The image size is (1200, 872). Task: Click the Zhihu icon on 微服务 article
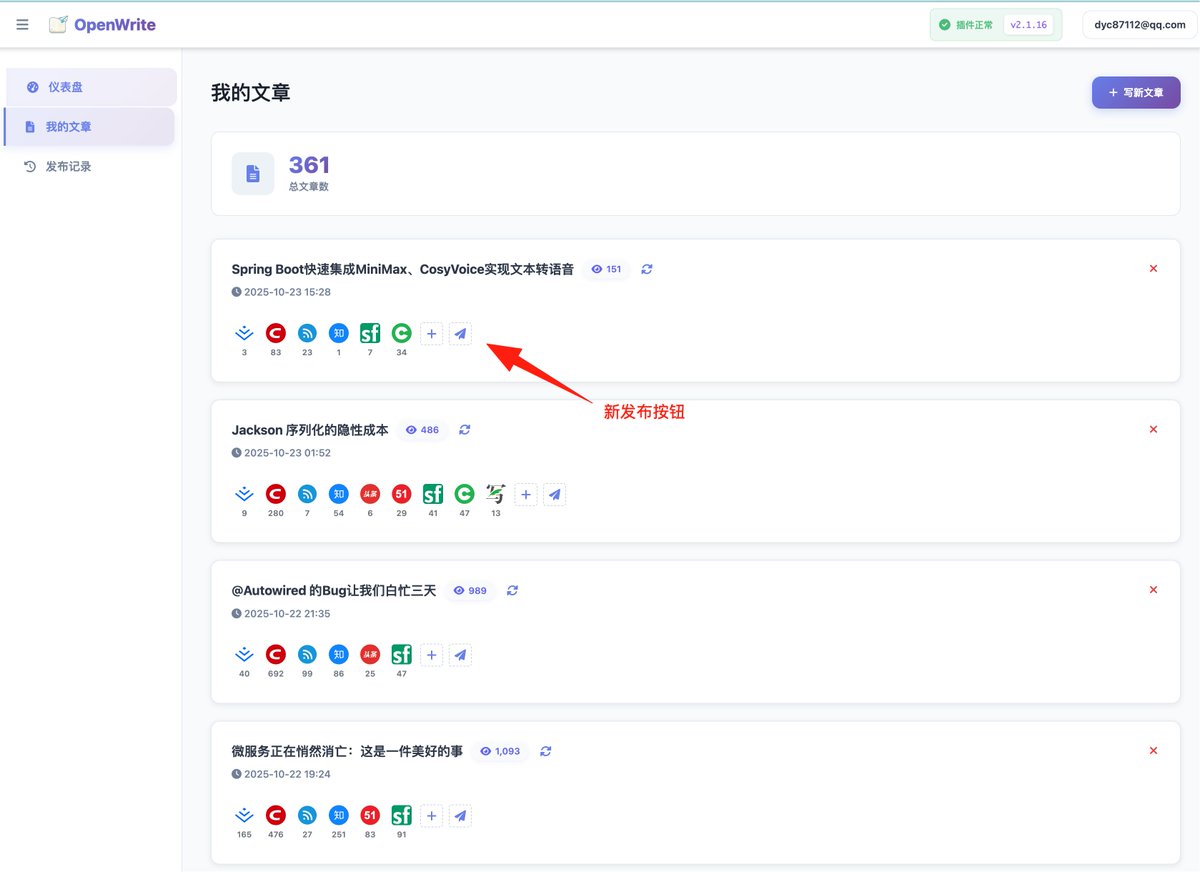(339, 815)
